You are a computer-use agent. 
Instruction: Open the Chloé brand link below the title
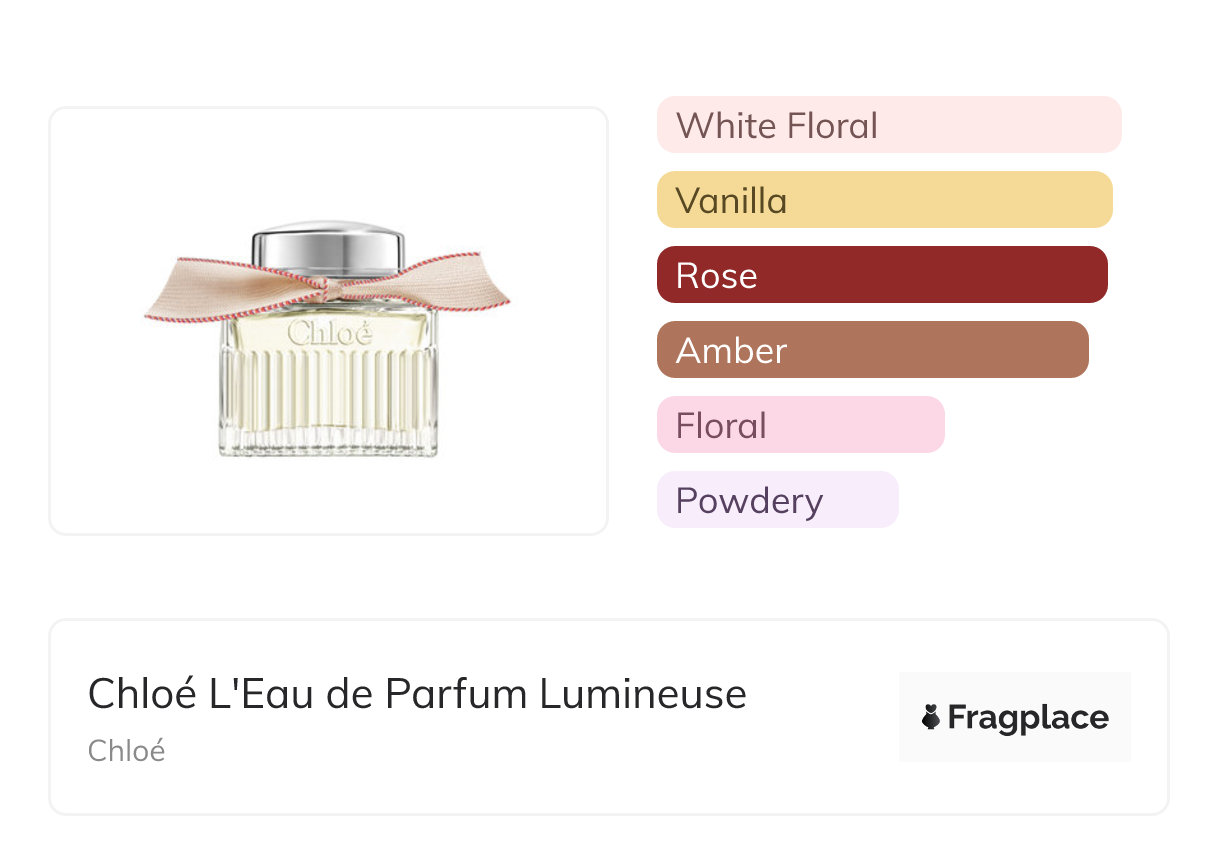pos(126,750)
